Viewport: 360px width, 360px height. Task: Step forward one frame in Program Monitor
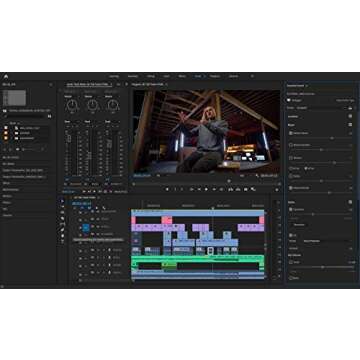(214, 189)
